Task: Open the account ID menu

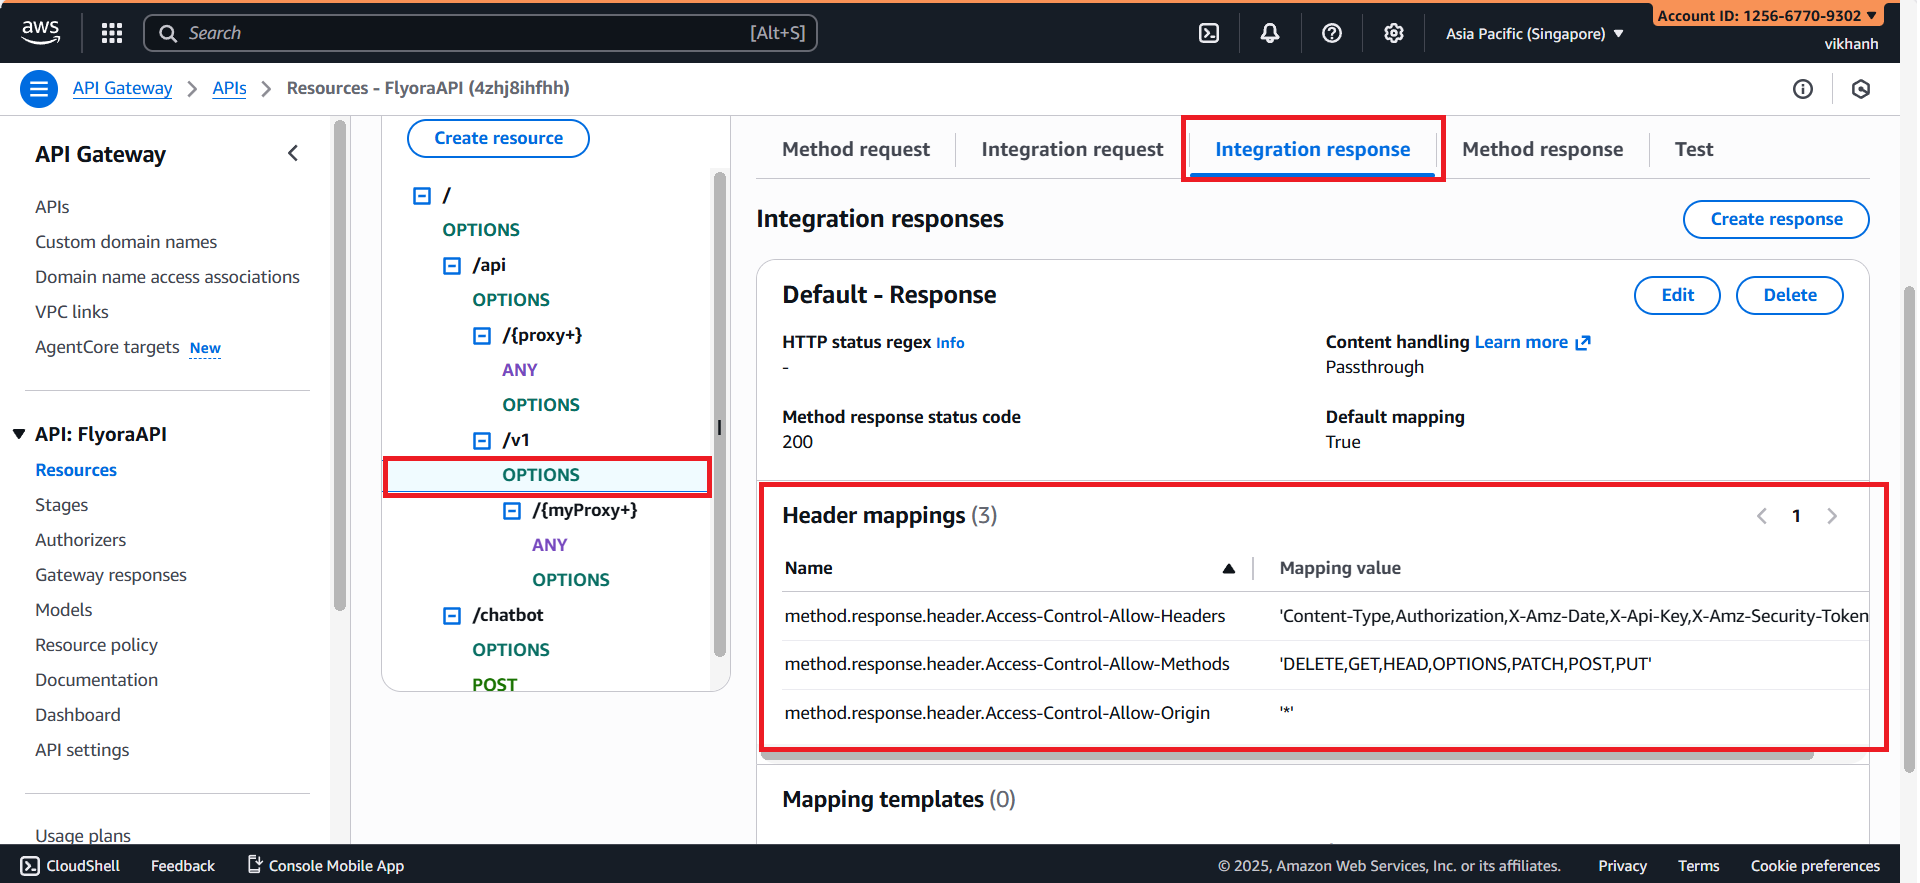Action: [x=1767, y=15]
